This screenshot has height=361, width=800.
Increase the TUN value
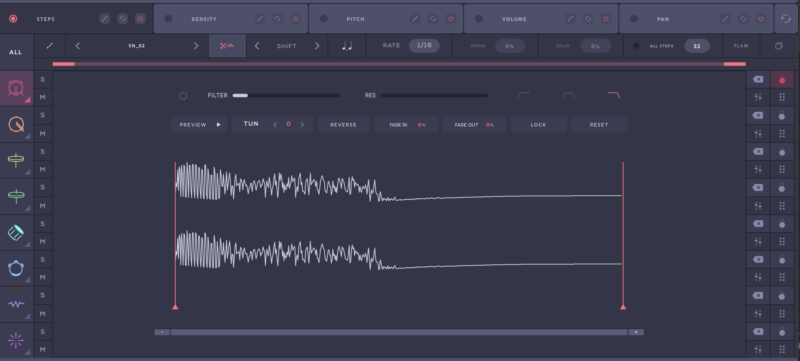click(303, 124)
